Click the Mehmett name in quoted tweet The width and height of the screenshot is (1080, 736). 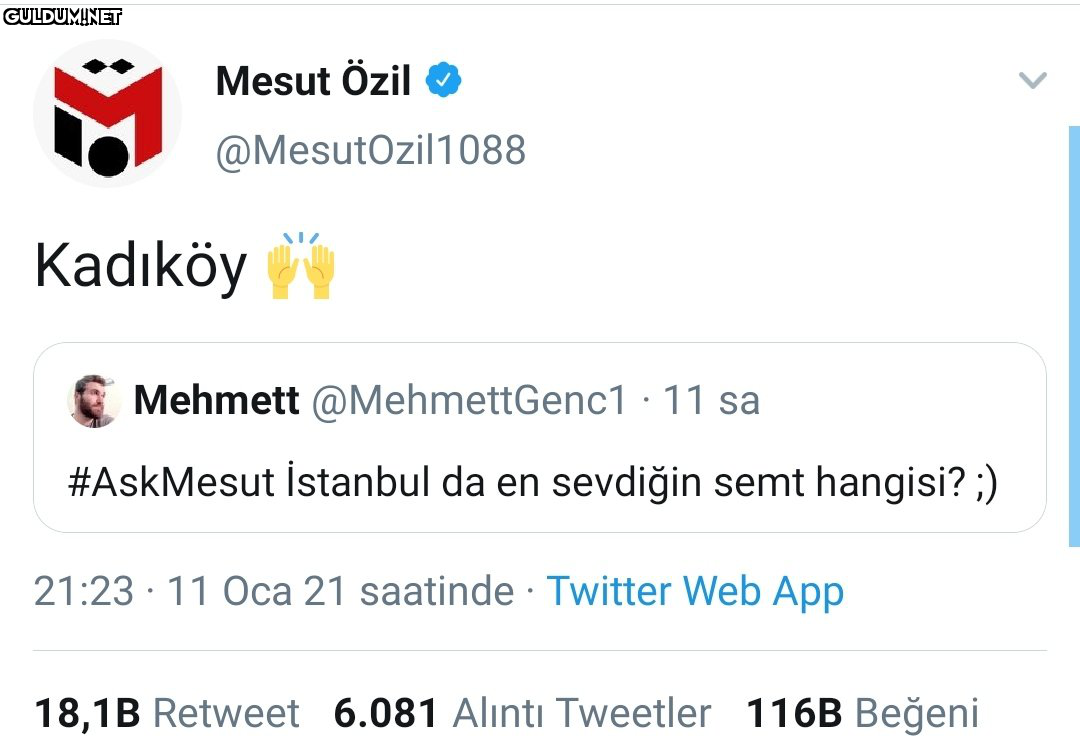point(216,401)
